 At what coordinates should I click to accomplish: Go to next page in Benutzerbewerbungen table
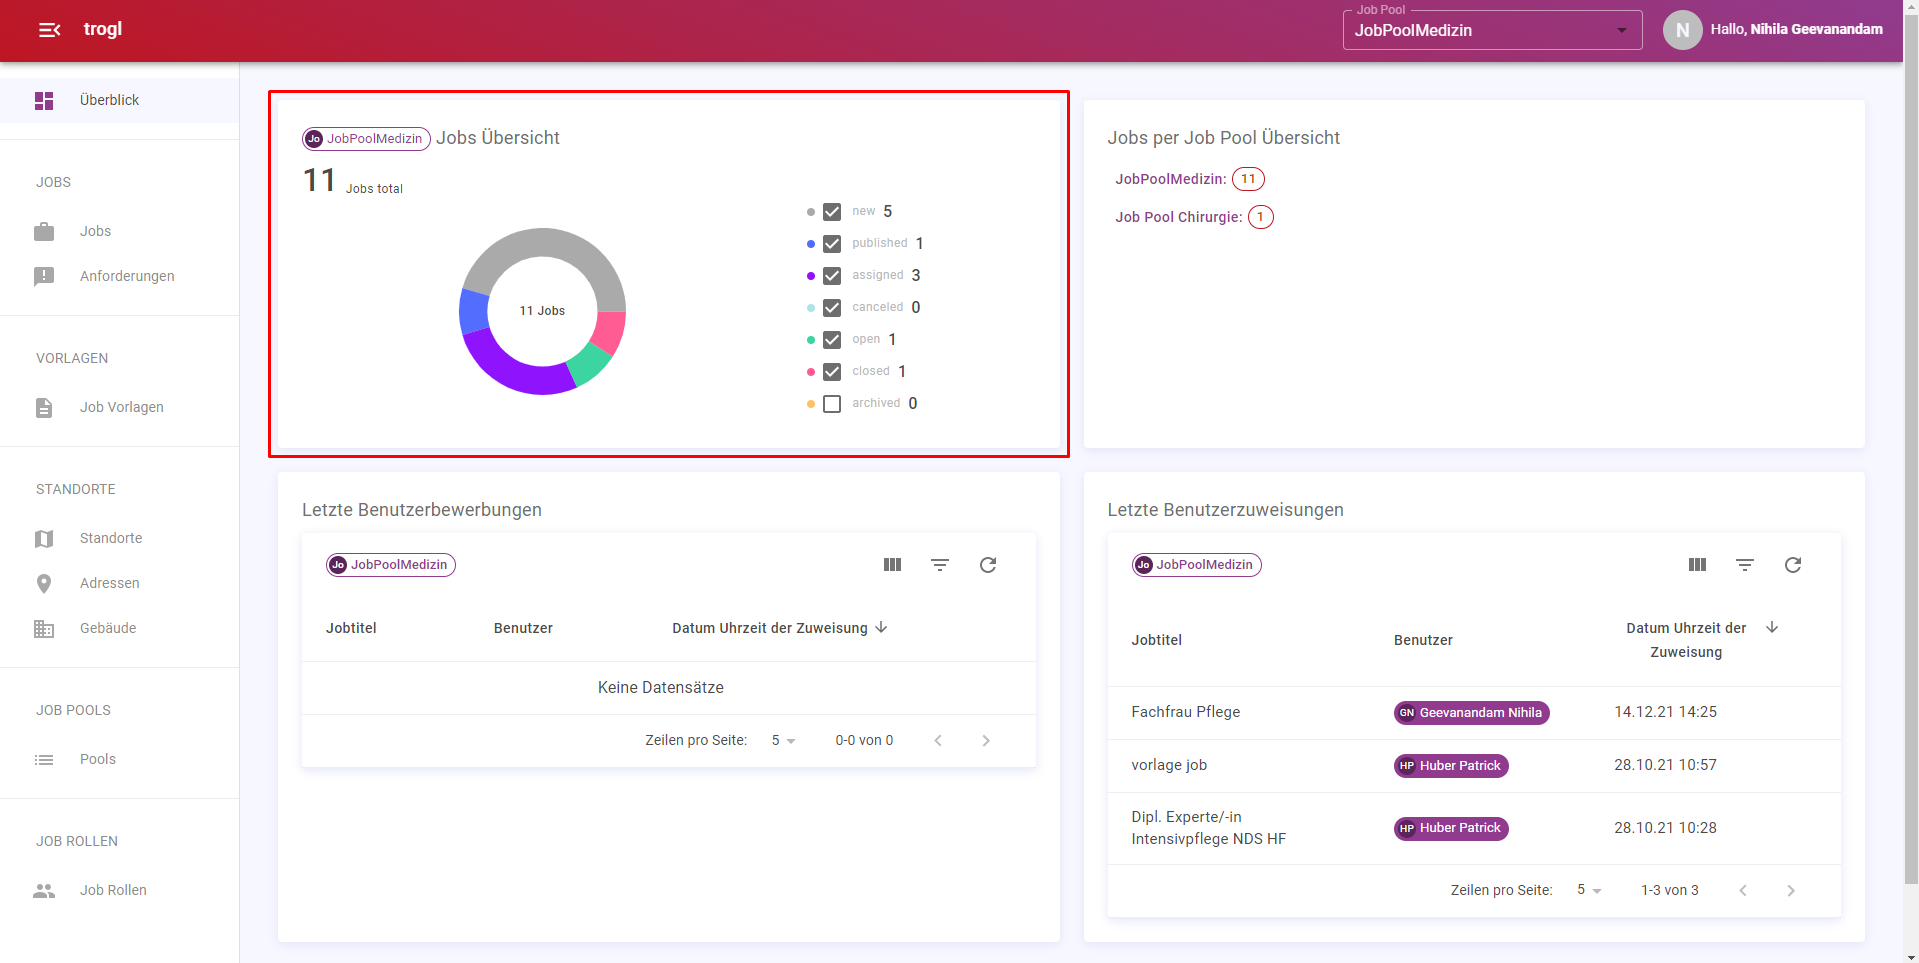coord(986,741)
